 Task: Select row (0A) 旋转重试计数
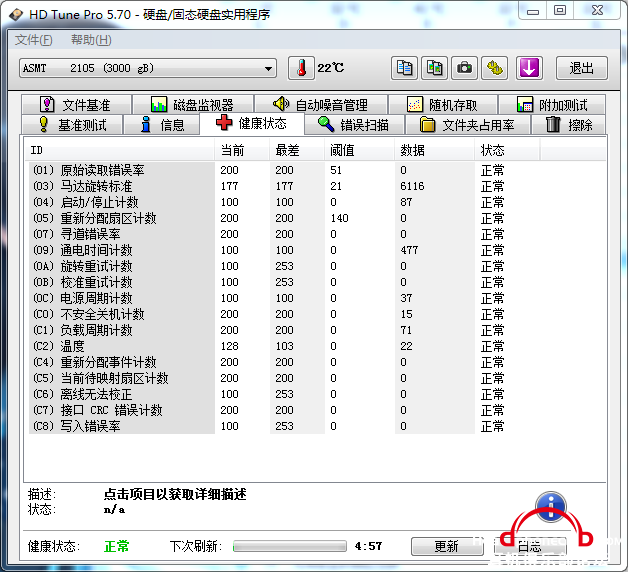[284, 266]
